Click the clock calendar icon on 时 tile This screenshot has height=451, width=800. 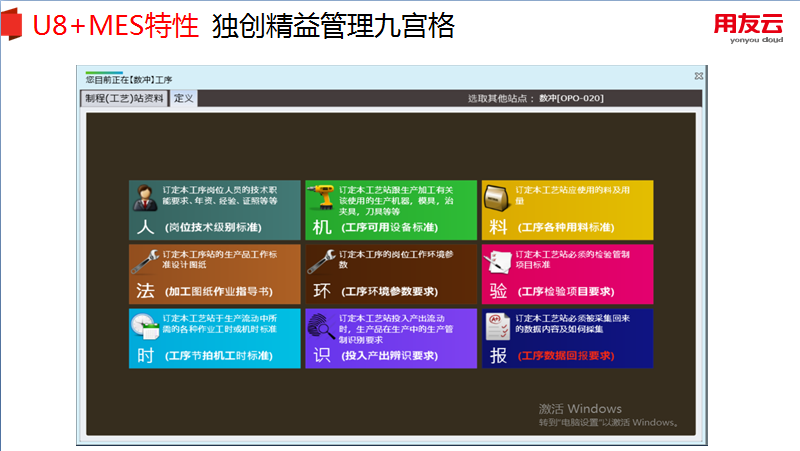145,324
